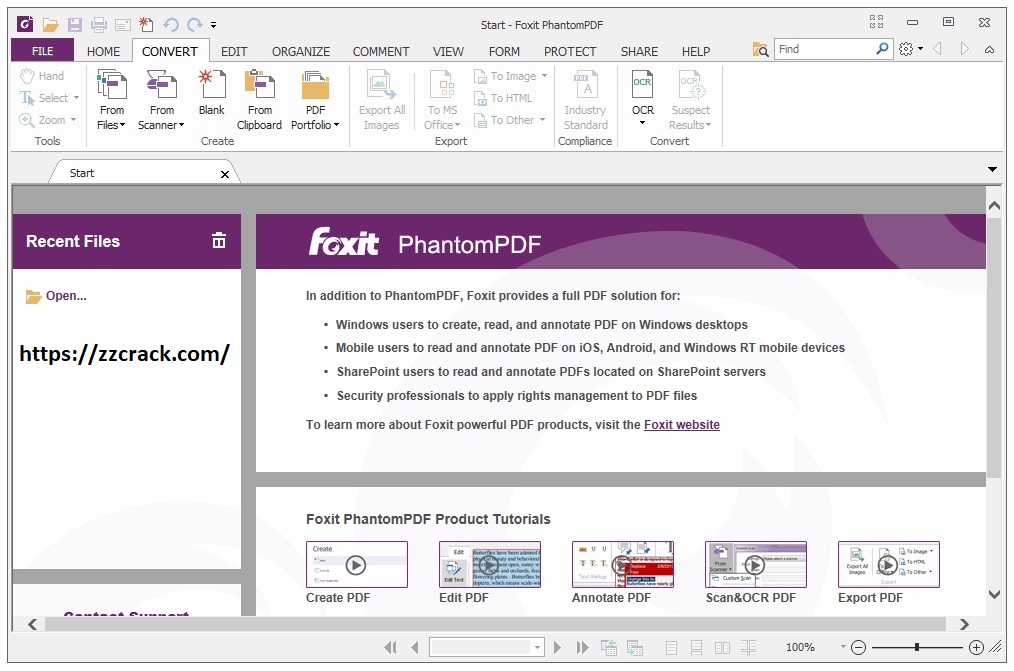Switch to the COMMENT ribbon tab
The width and height of the screenshot is (1014, 671).
[381, 51]
